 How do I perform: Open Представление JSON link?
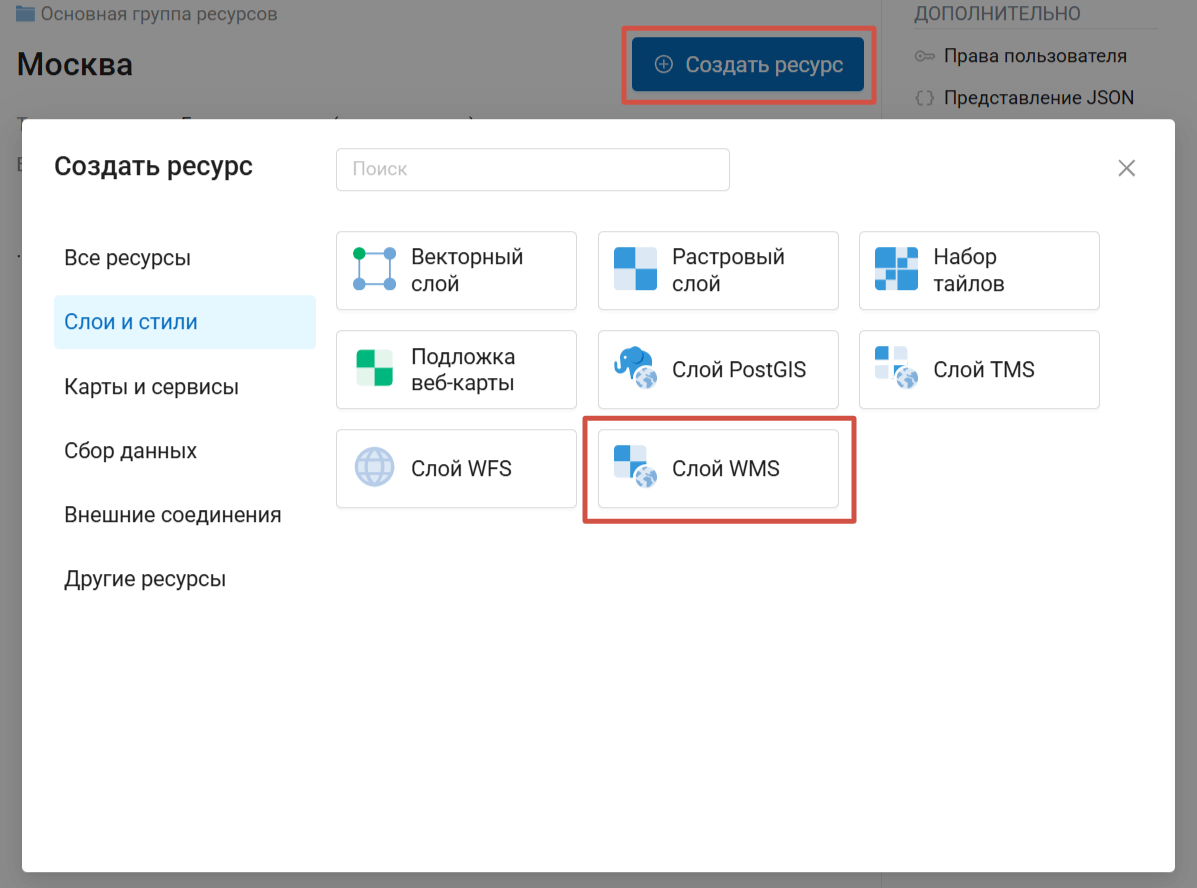(x=1038, y=98)
